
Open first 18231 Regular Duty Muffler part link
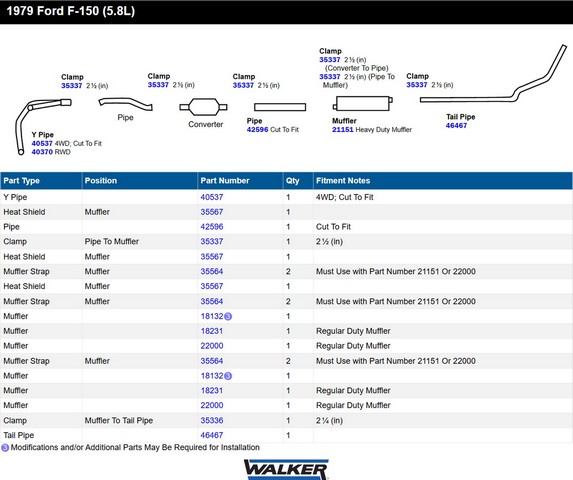(x=212, y=331)
